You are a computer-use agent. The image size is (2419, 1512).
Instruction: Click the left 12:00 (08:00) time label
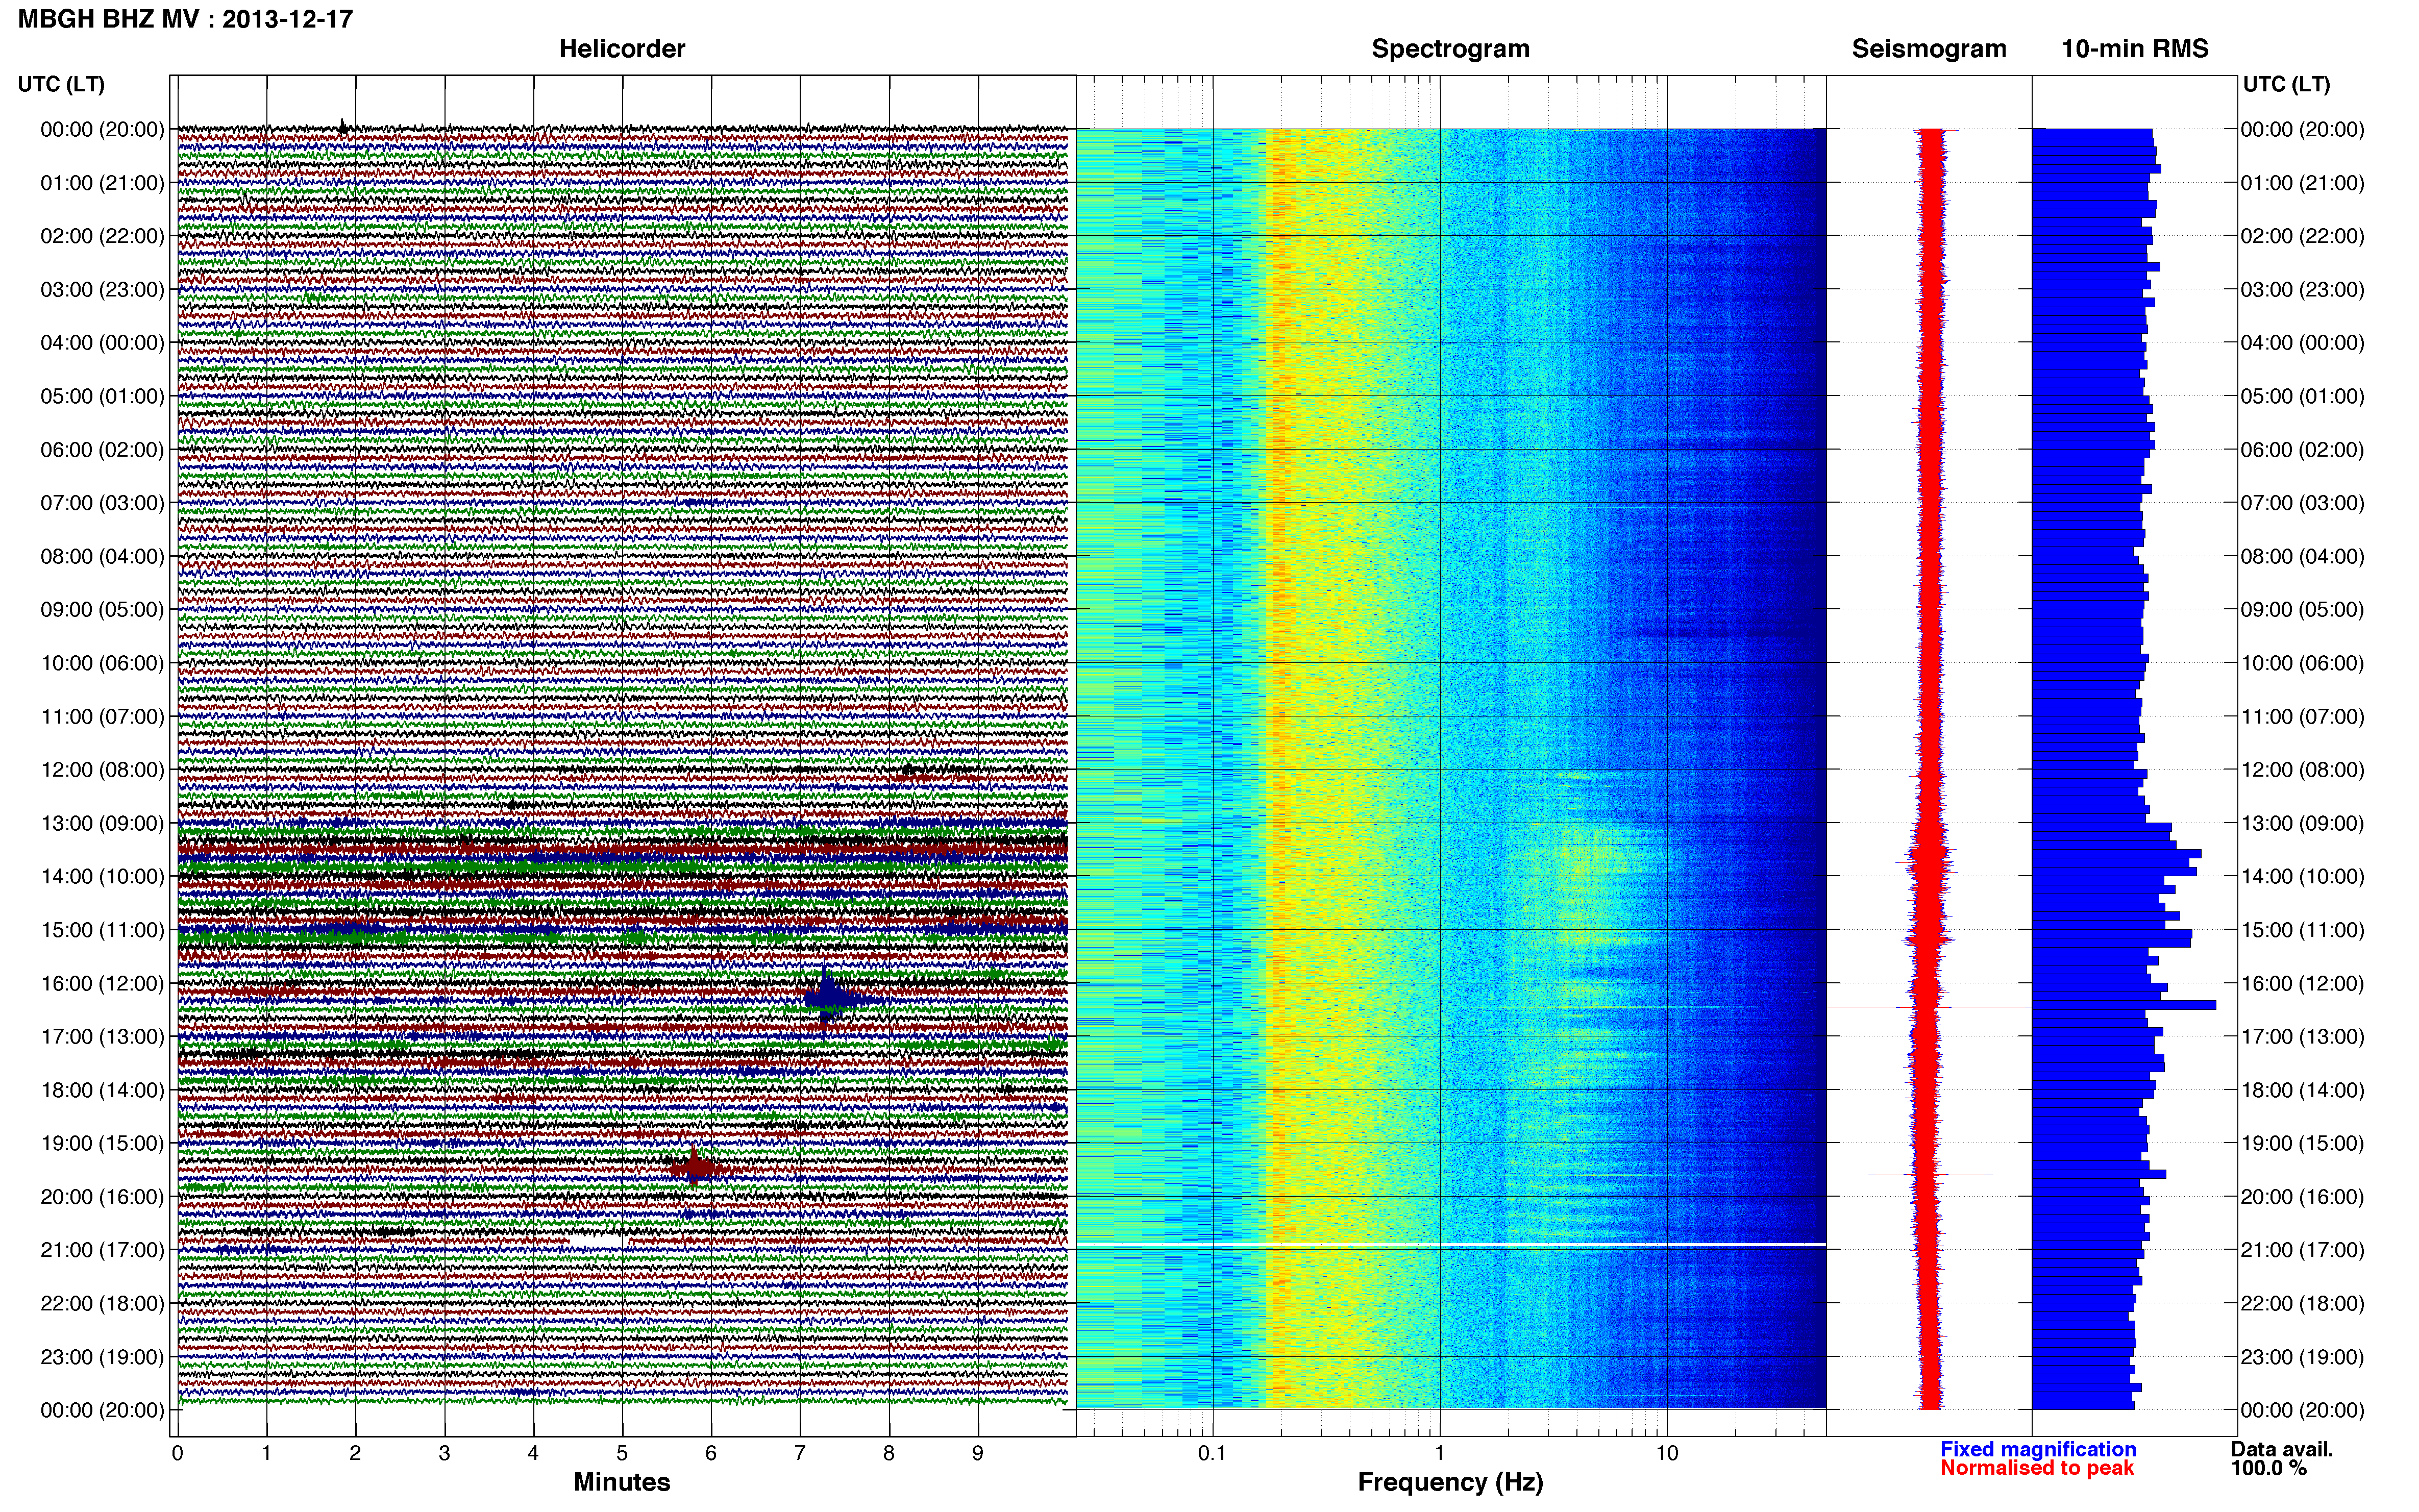[x=102, y=770]
